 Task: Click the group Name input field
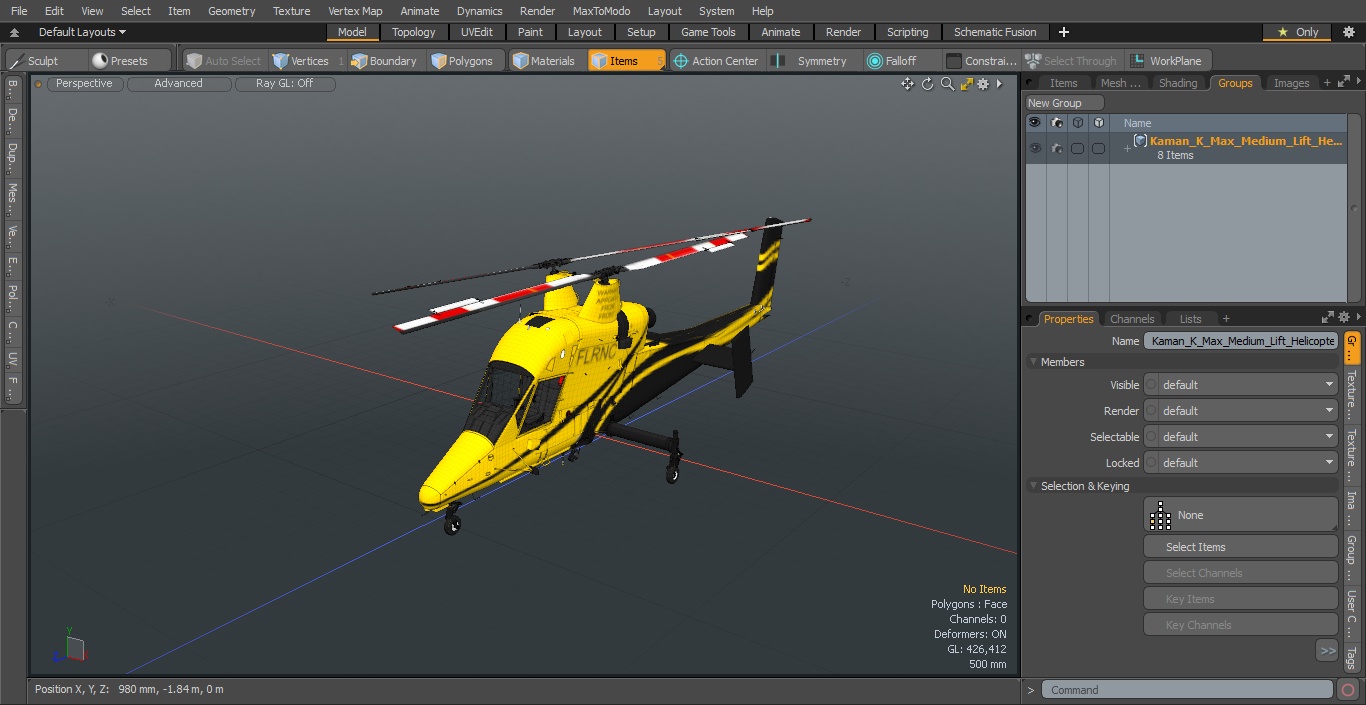pos(1240,341)
